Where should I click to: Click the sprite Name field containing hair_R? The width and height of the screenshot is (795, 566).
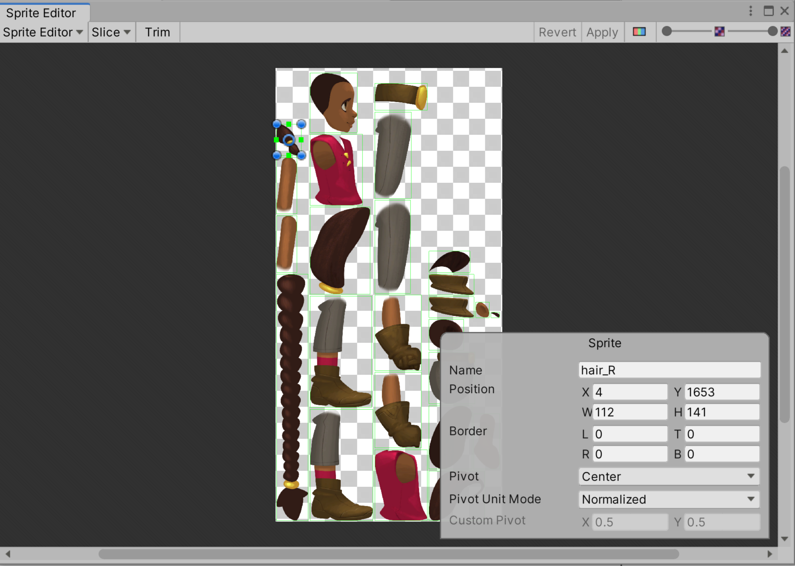pyautogui.click(x=668, y=370)
